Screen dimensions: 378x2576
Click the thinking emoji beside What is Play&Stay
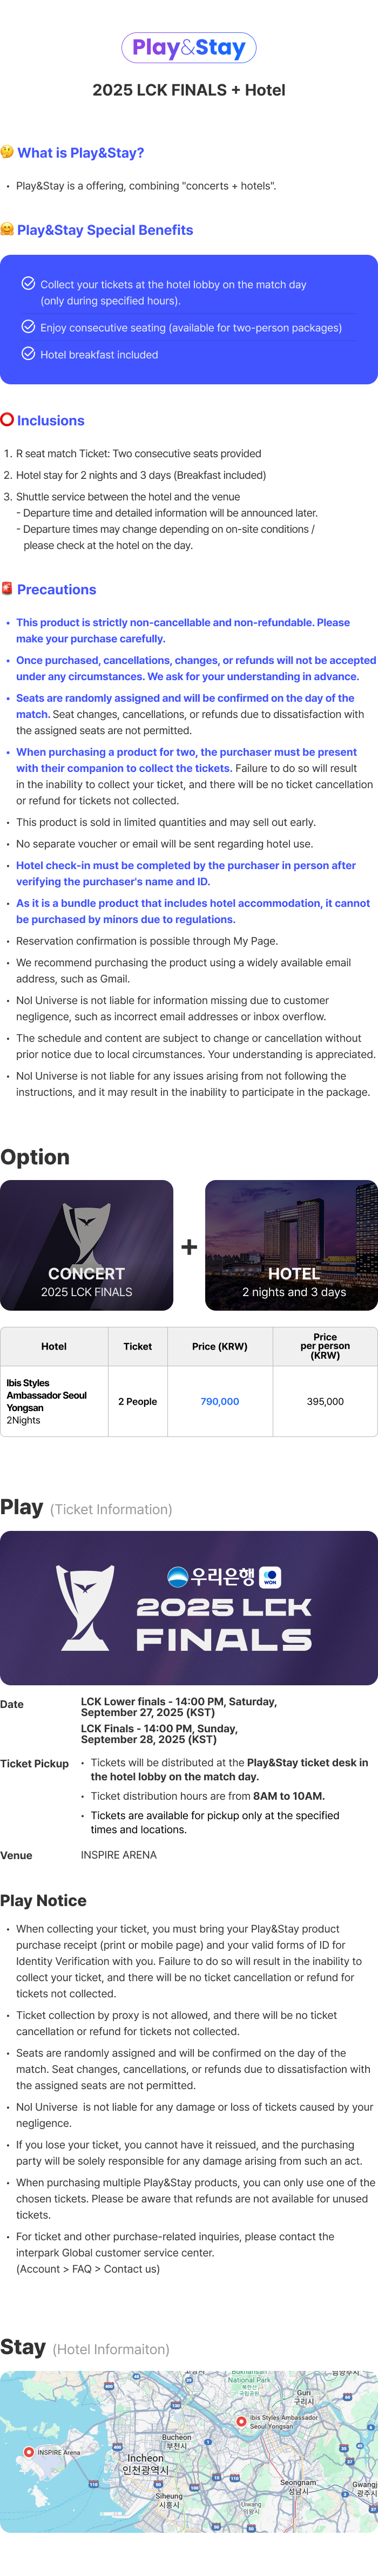point(7,152)
